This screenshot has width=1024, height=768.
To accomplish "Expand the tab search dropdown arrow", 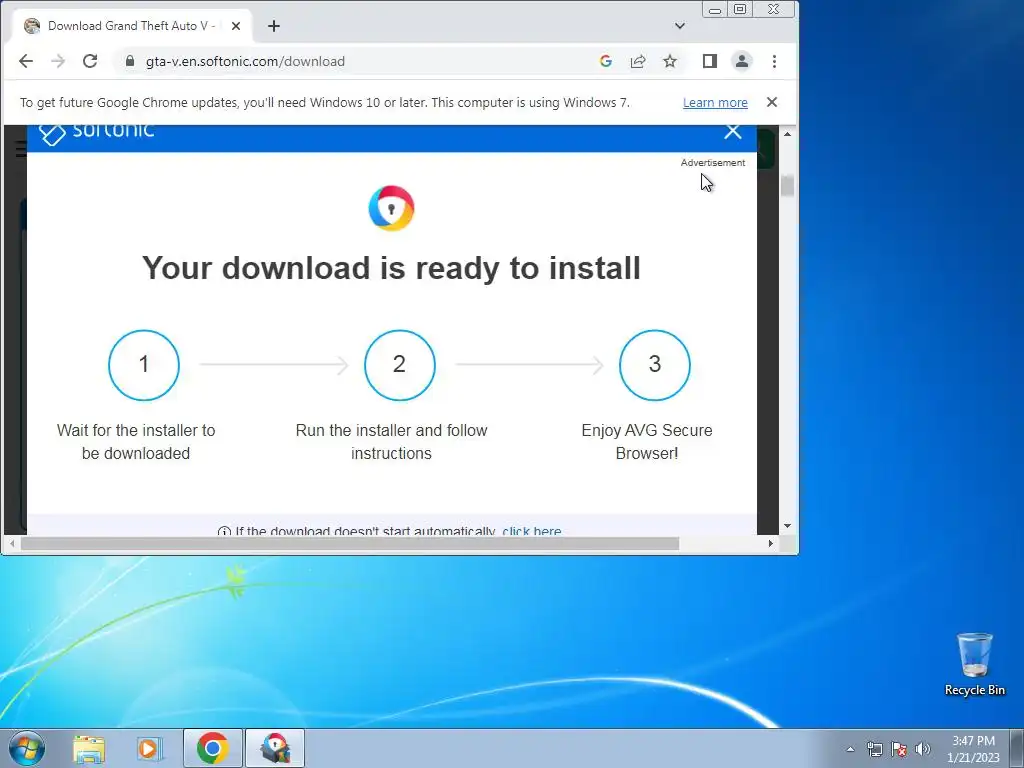I will (680, 26).
